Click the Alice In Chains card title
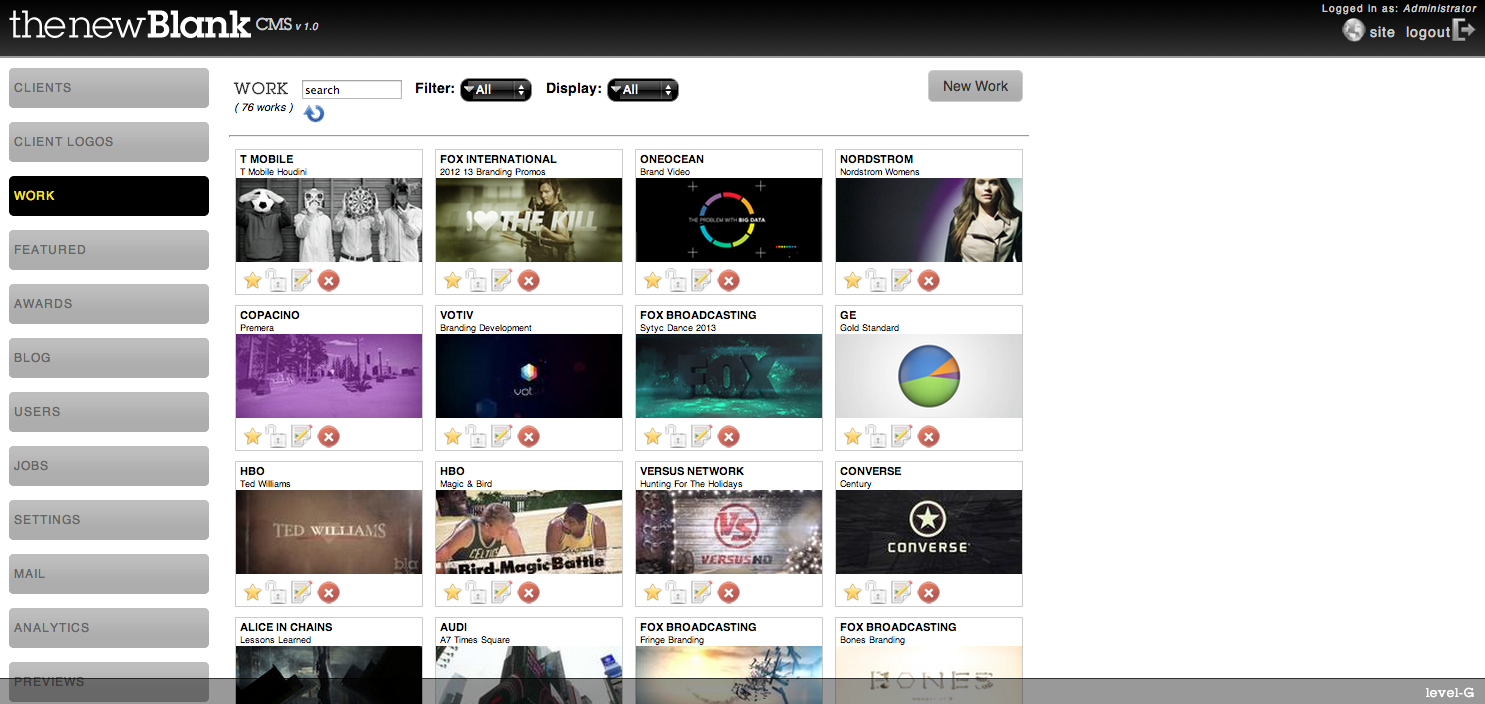This screenshot has height=704, width=1485. click(286, 627)
